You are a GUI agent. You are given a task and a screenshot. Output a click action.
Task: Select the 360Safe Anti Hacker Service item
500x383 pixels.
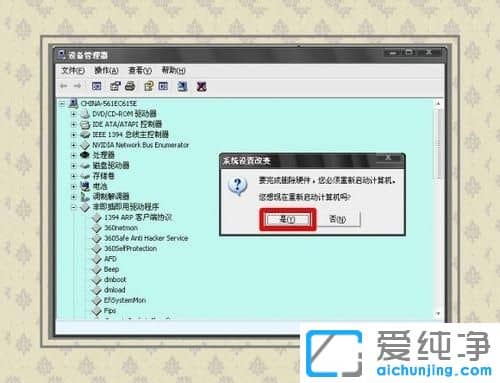click(x=146, y=238)
